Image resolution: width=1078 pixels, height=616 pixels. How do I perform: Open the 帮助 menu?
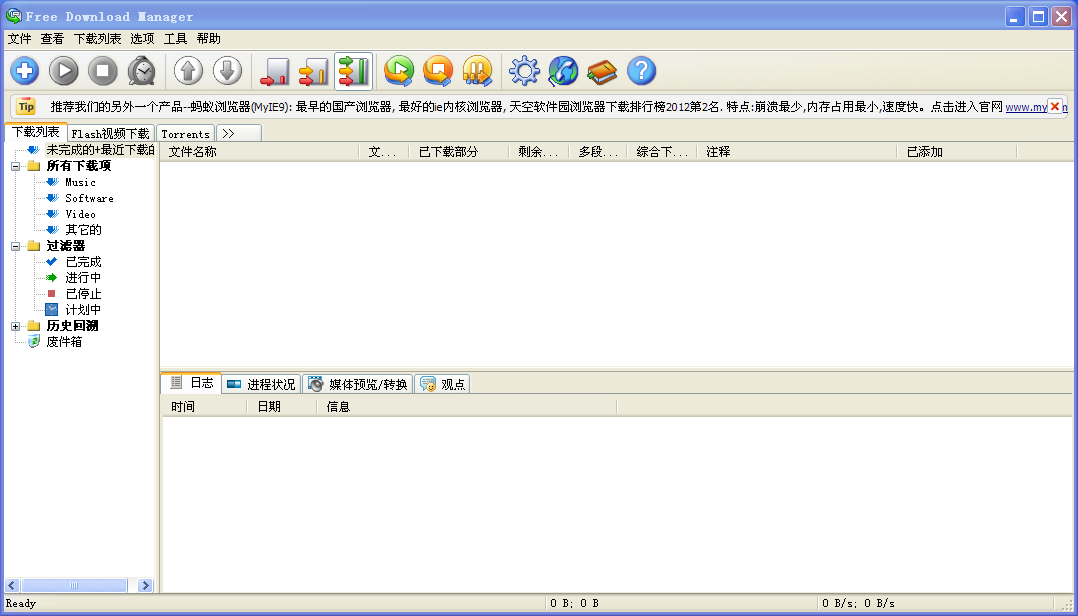pos(208,38)
